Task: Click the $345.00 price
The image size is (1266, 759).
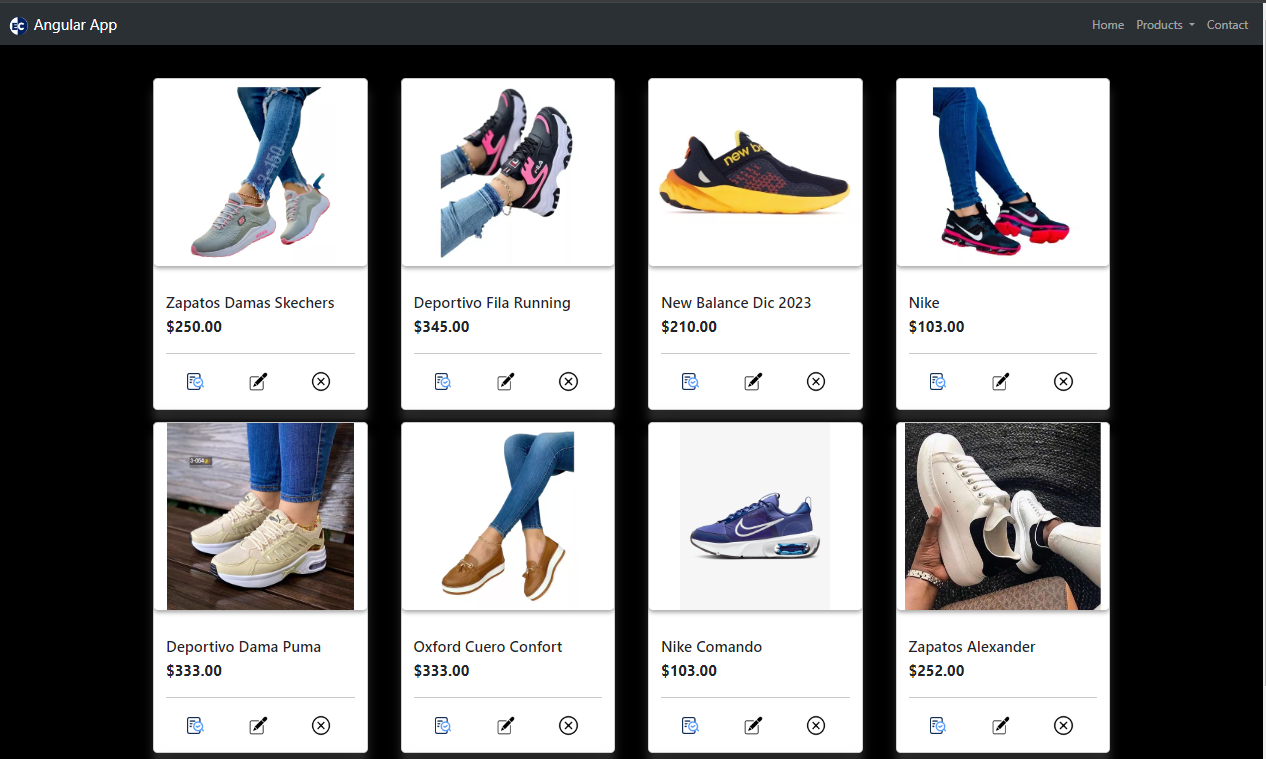Action: pos(442,327)
